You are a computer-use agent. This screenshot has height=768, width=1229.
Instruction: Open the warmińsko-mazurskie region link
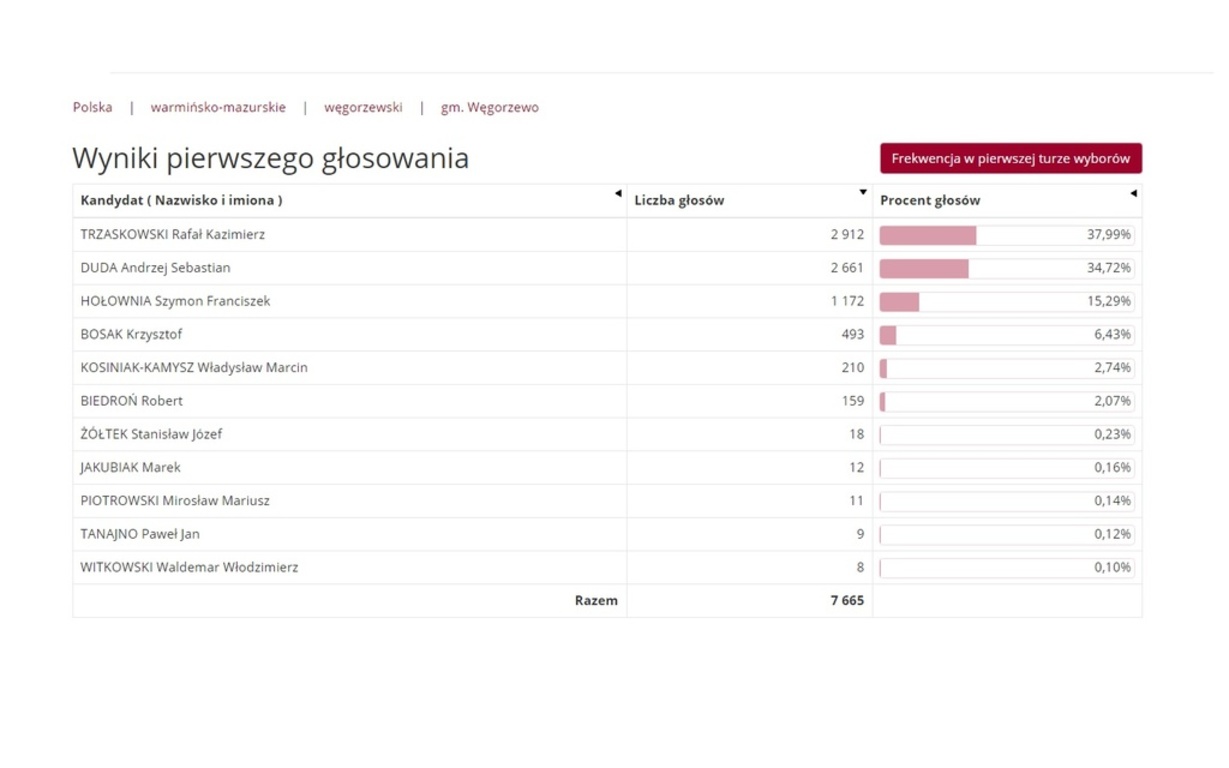click(x=217, y=107)
